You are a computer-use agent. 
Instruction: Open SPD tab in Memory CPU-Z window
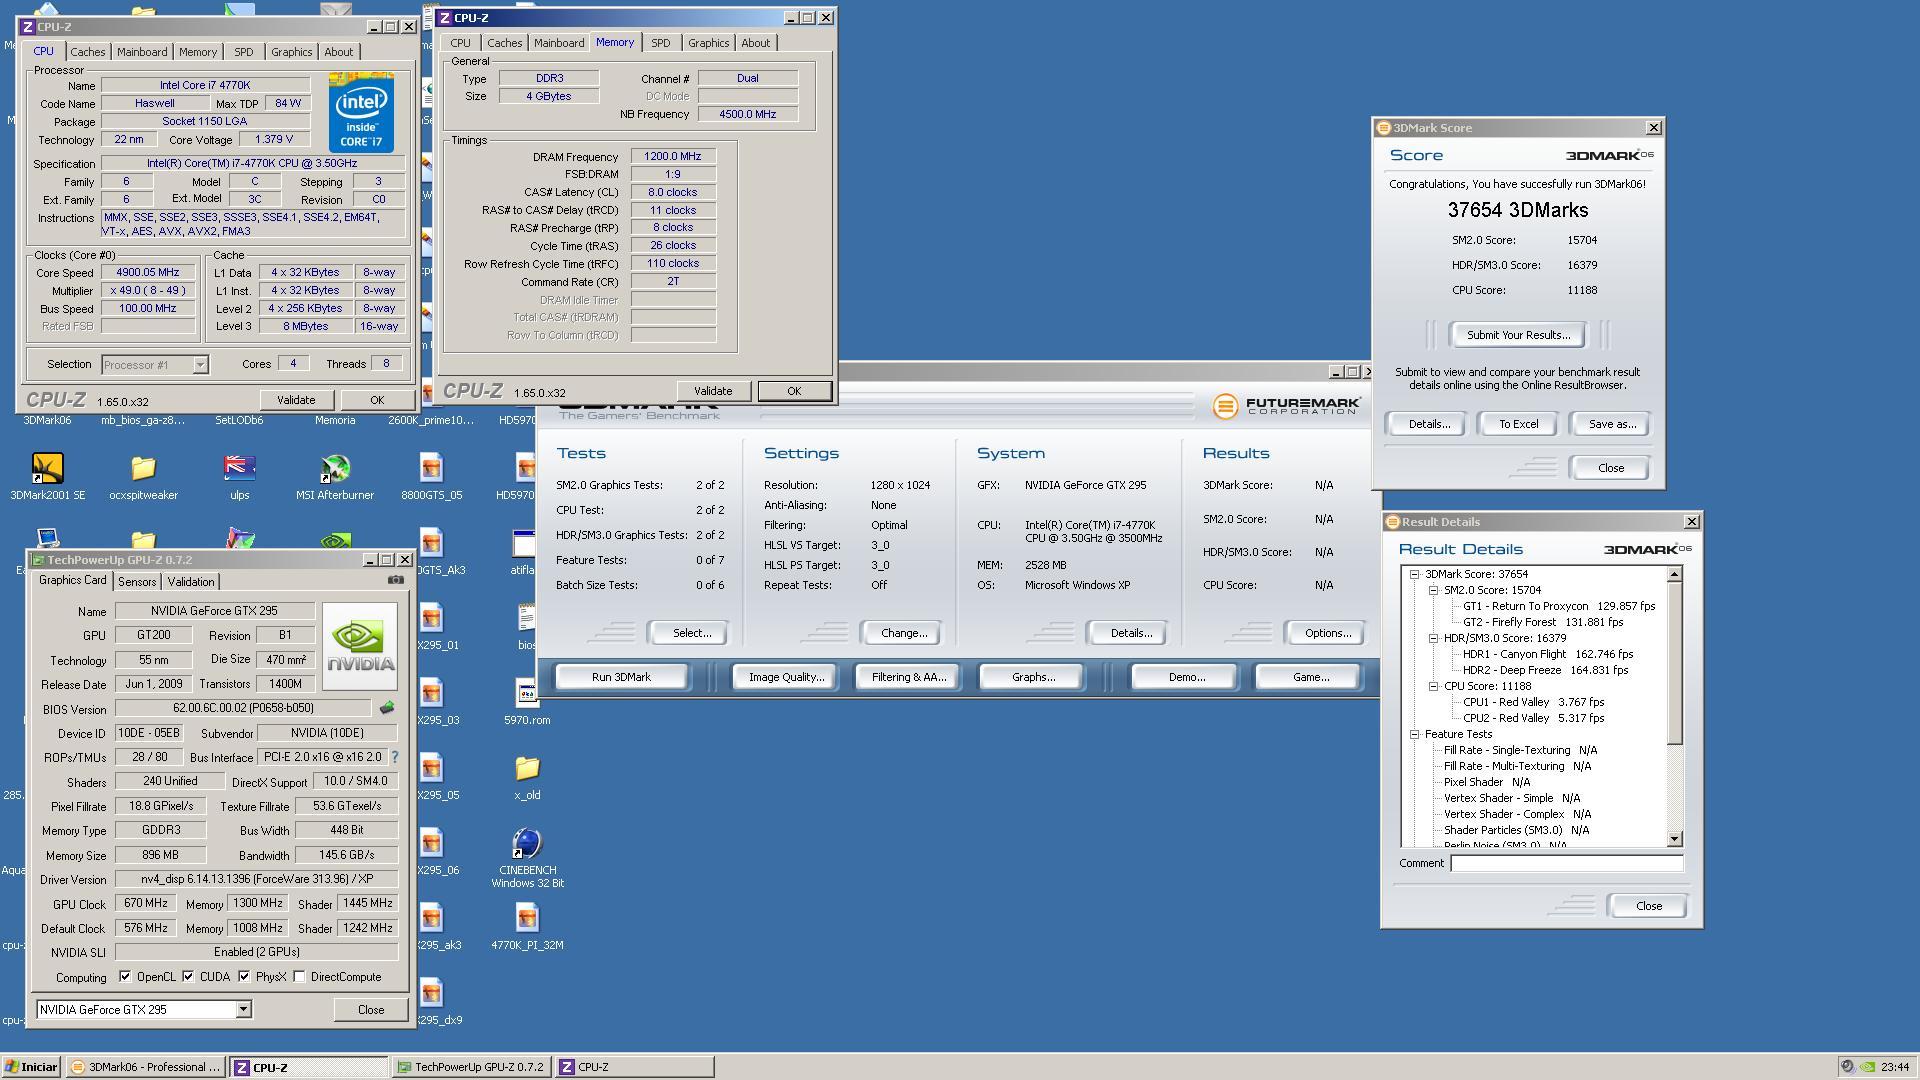tap(660, 43)
